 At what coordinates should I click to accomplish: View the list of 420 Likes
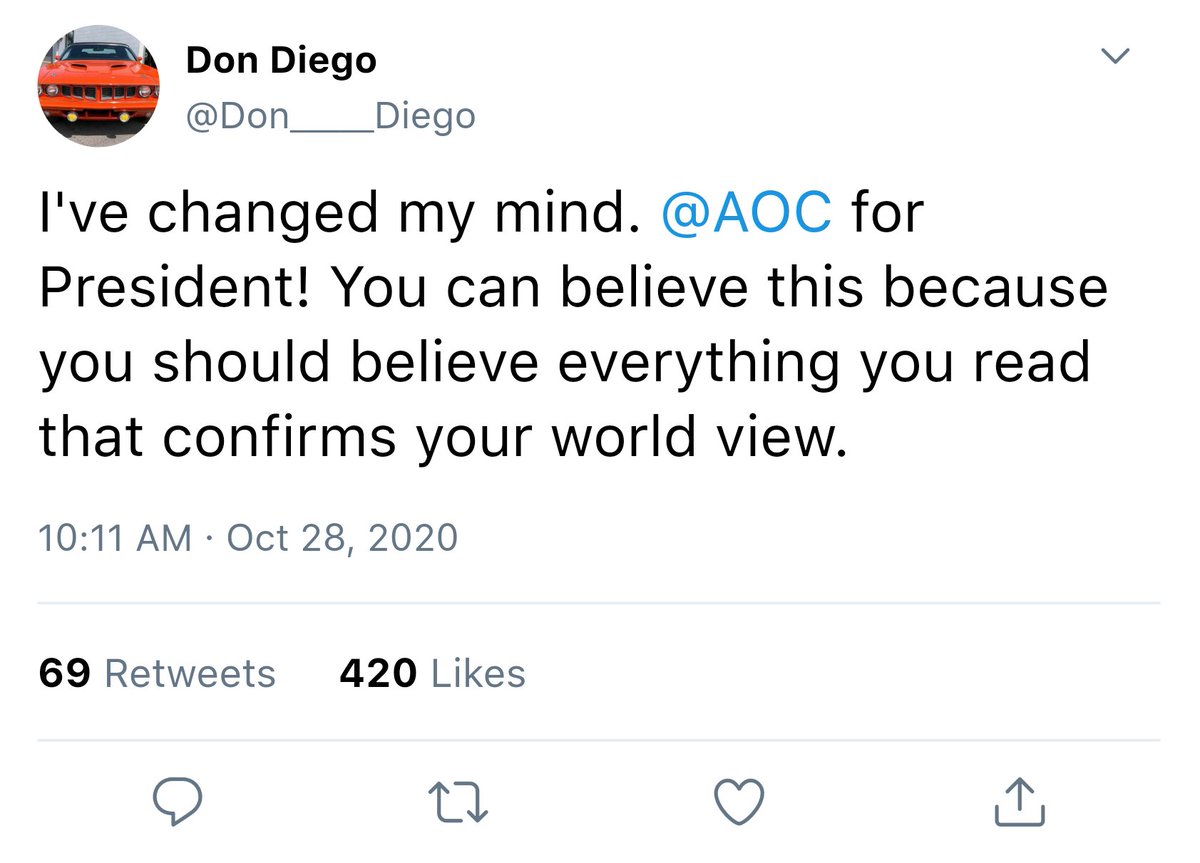[432, 673]
